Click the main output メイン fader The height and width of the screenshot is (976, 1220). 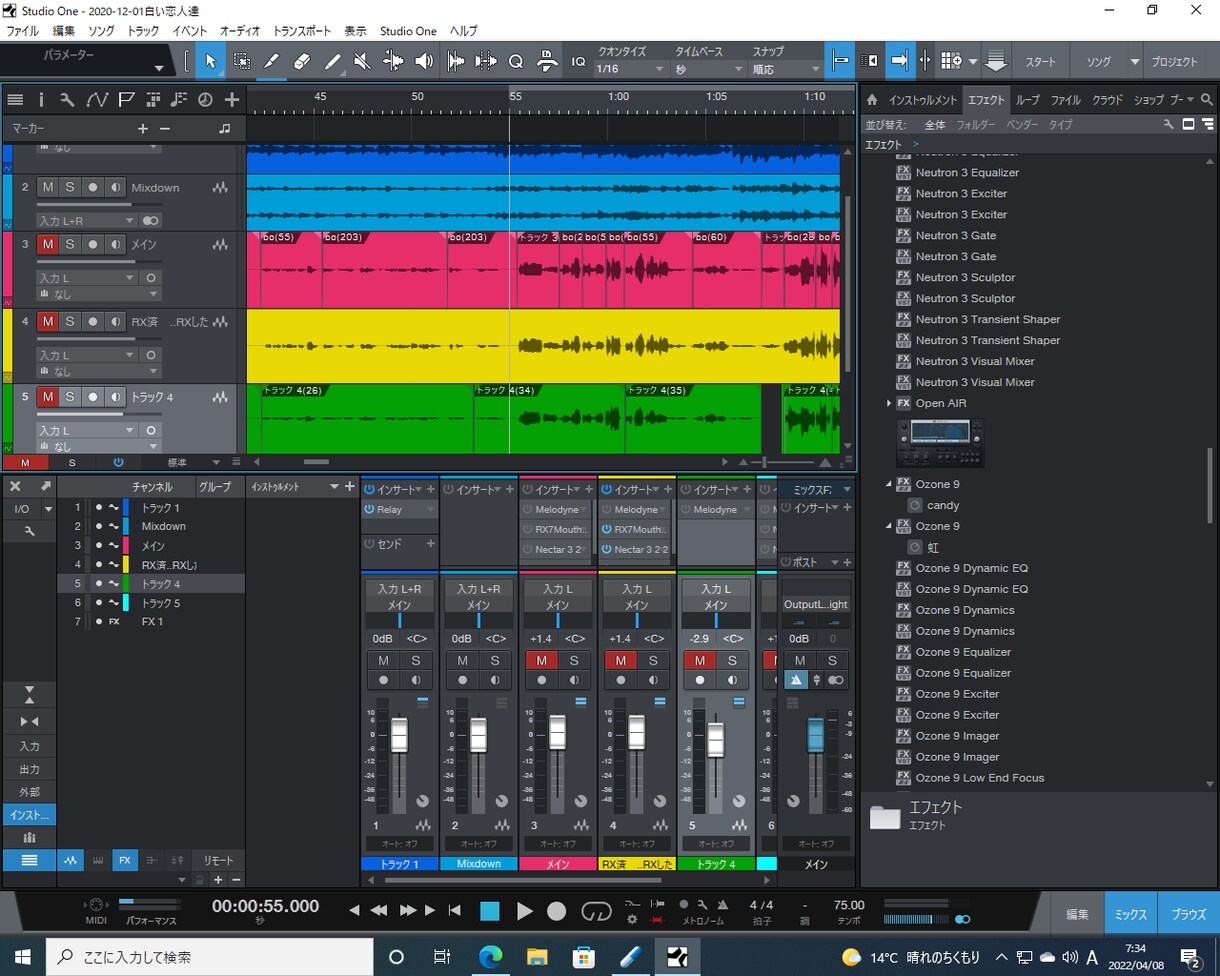[x=816, y=735]
